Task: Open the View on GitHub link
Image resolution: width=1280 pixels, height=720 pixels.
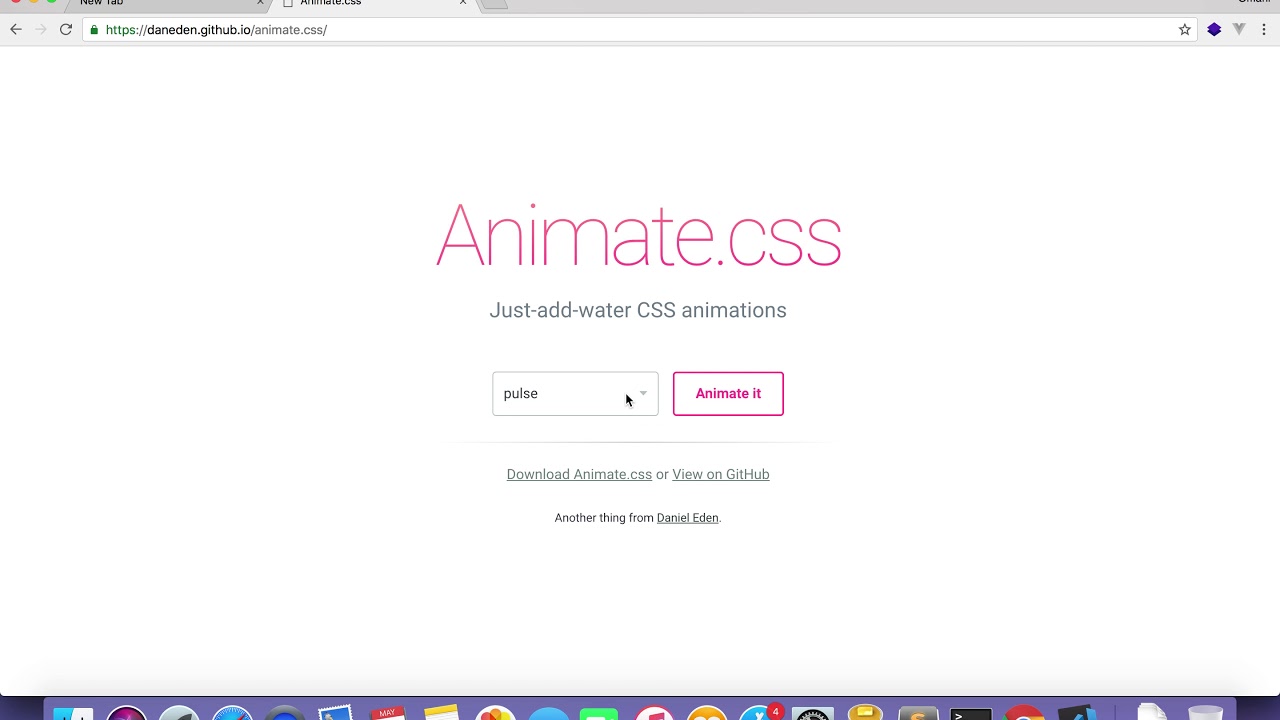Action: tap(721, 475)
